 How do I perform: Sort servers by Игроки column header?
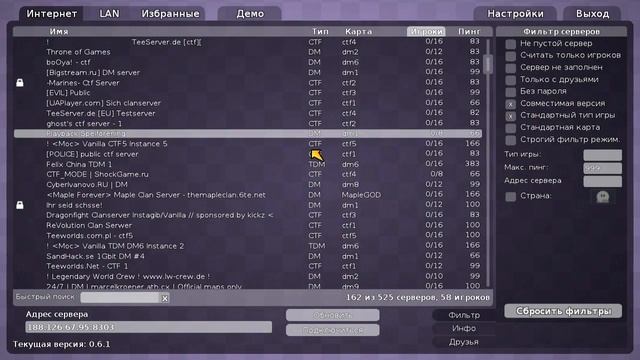coord(426,31)
